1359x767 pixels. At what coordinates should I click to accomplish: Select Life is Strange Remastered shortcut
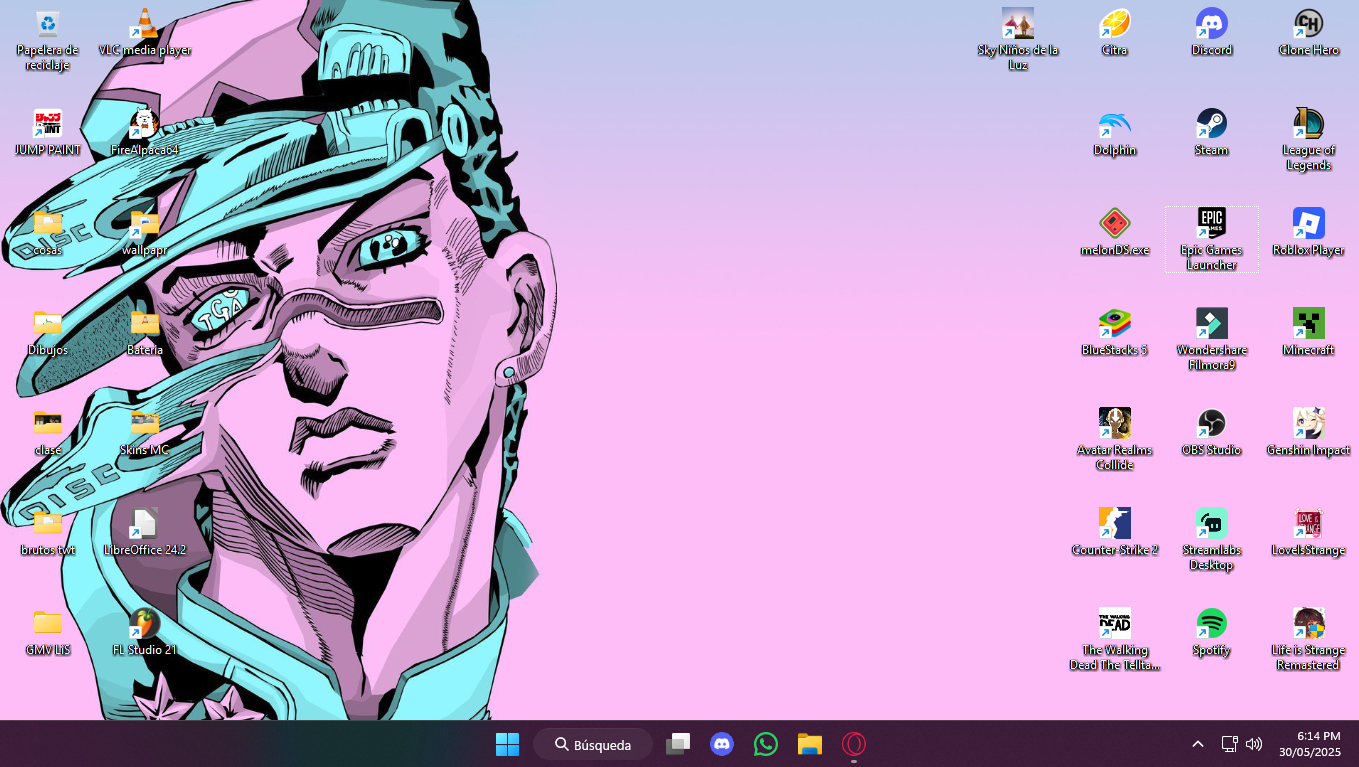point(1308,640)
